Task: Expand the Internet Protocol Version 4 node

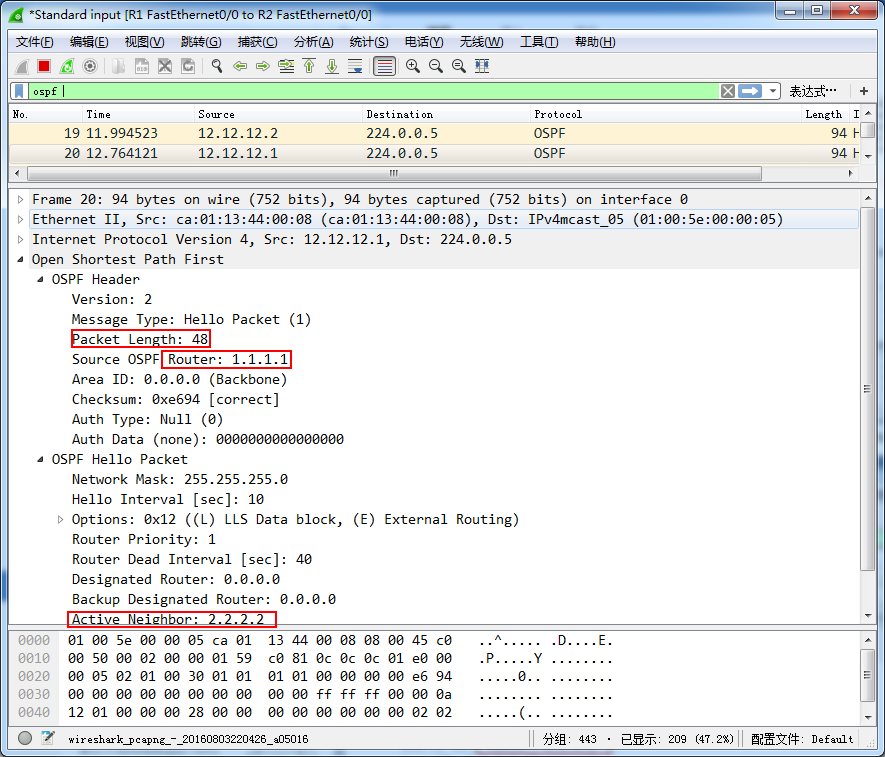Action: [20, 239]
